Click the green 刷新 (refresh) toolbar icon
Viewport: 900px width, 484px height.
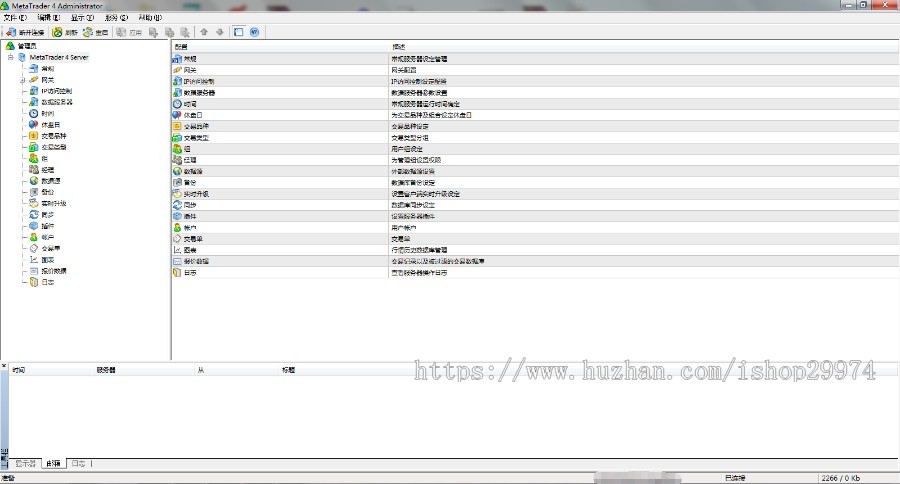coord(57,32)
